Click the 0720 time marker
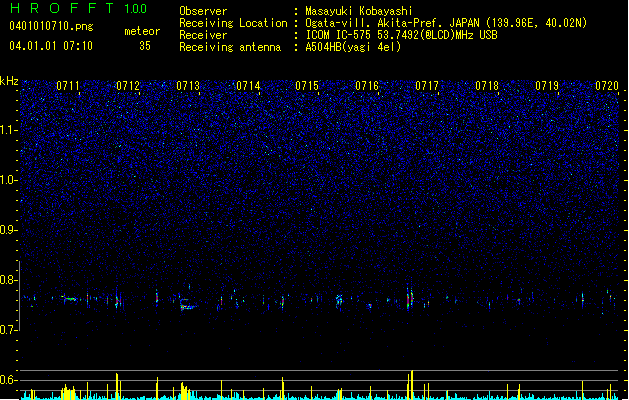629x400 pixels. tap(607, 86)
